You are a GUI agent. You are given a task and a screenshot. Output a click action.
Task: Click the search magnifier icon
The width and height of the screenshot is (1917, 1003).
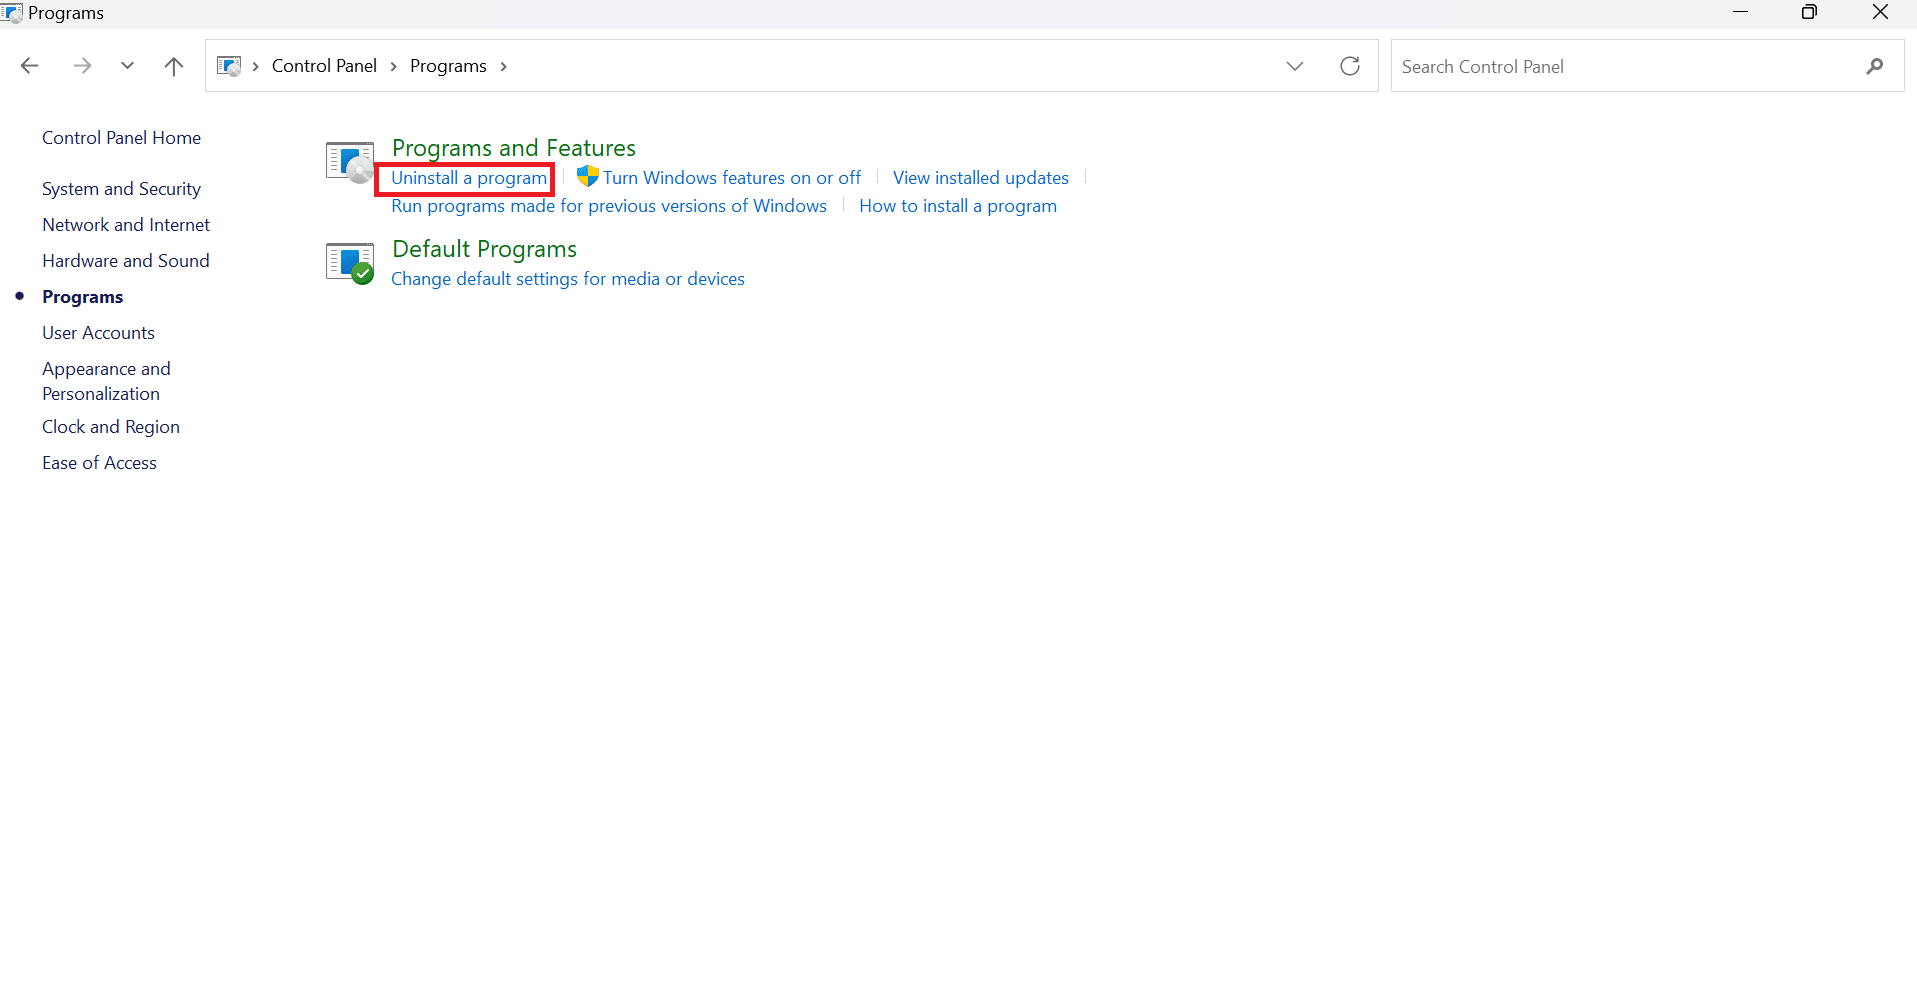[x=1875, y=66]
